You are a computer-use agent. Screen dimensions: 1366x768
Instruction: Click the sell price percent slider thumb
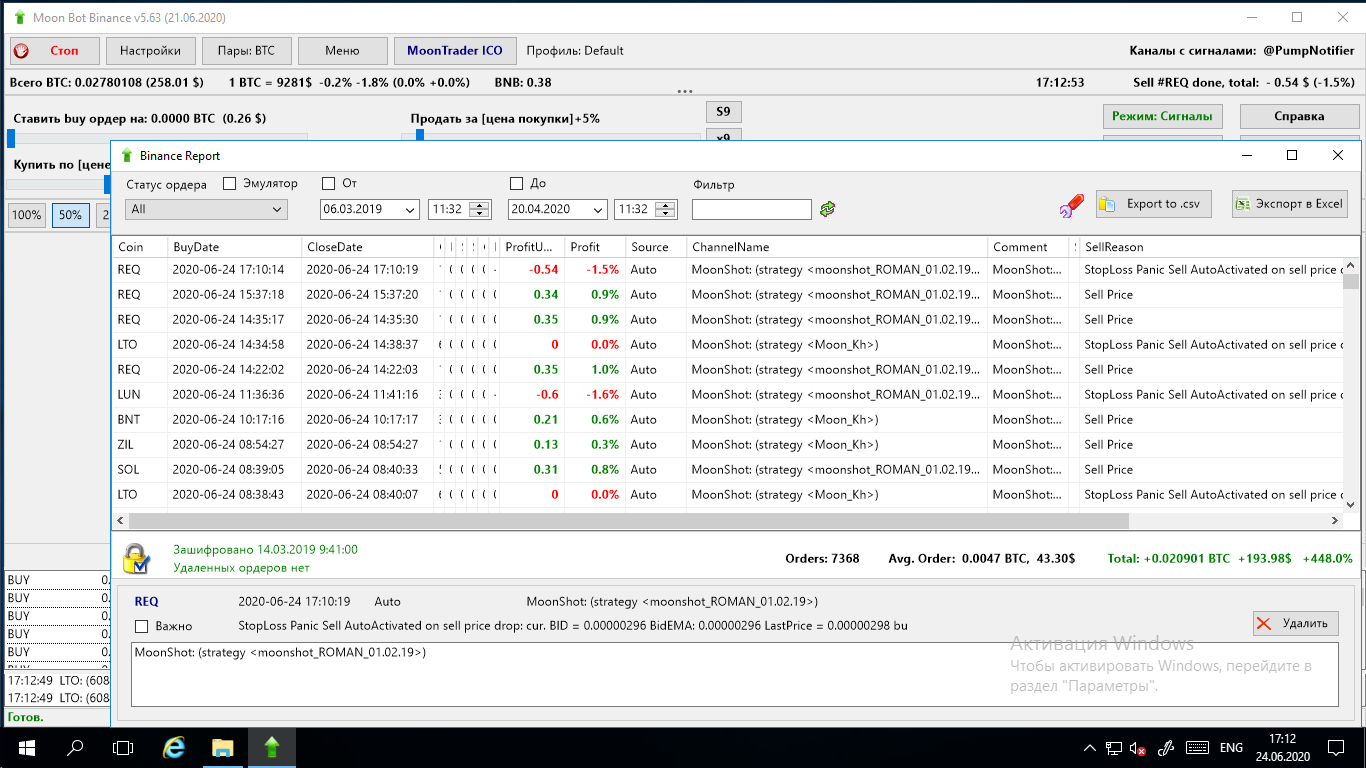coord(420,136)
